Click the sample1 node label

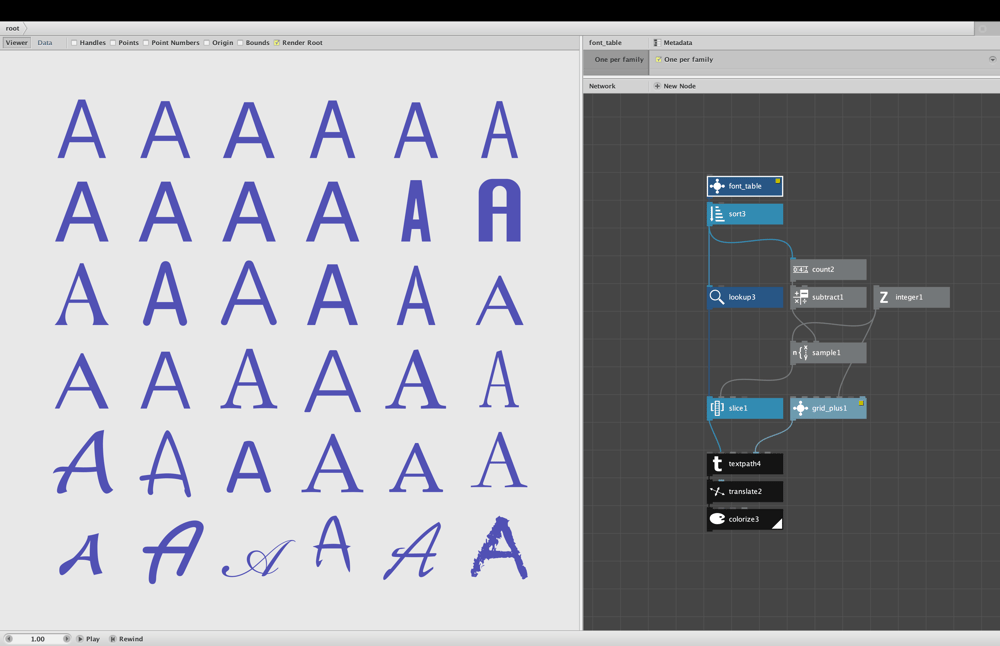(x=826, y=353)
